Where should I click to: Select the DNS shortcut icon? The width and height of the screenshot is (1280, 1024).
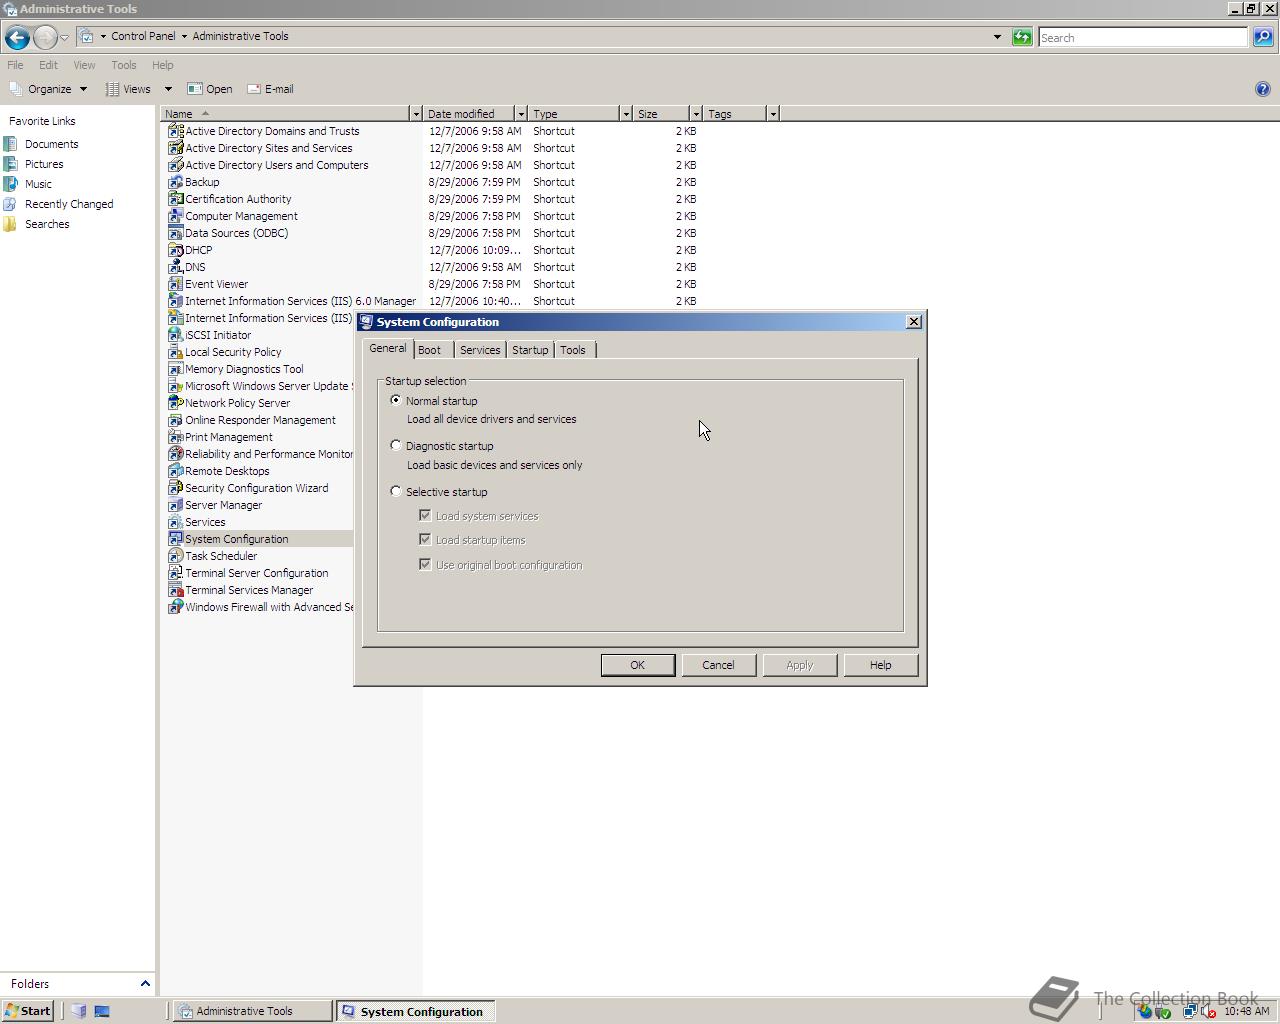point(175,267)
